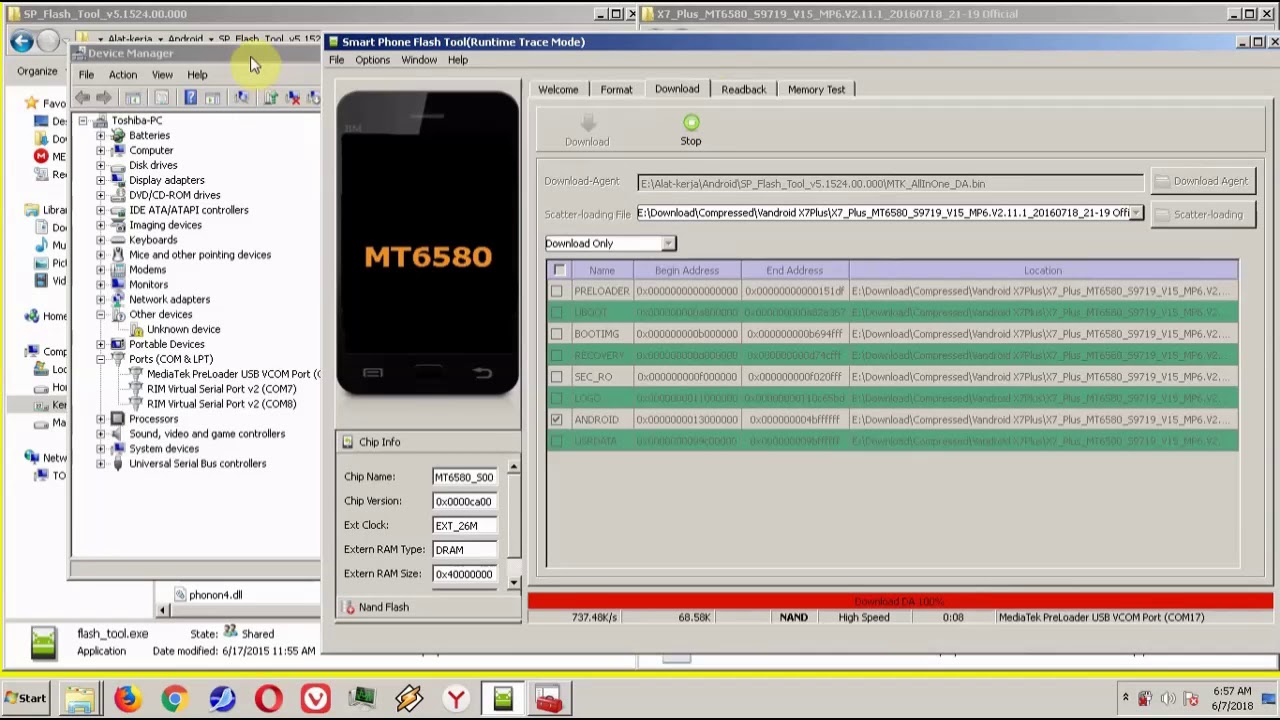This screenshot has width=1280, height=720.
Task: Expand the Disk drives node
Action: [x=100, y=165]
